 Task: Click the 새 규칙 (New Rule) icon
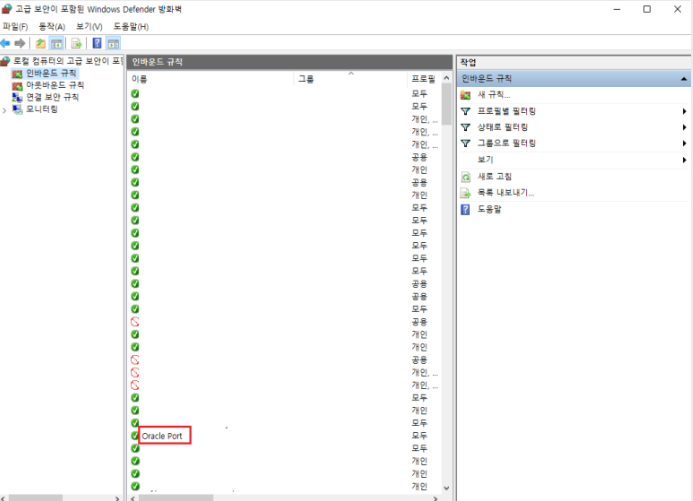465,94
